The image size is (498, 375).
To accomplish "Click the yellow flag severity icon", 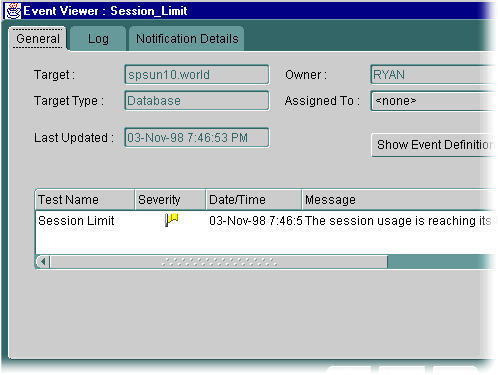I will pos(172,220).
